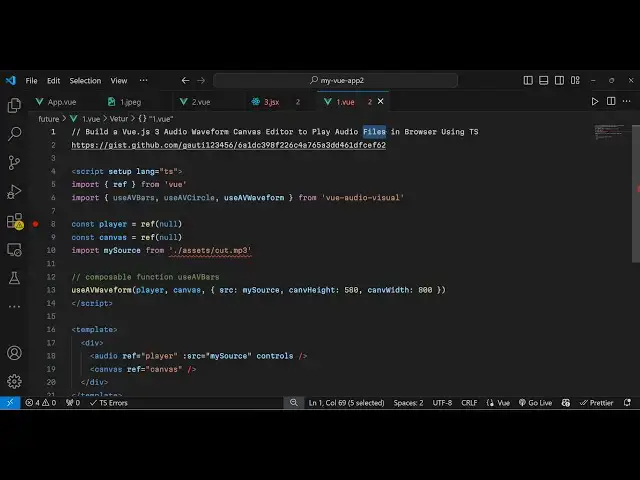Screen dimensions: 640x480
Task: Click the minimap code overview
Action: [610, 132]
